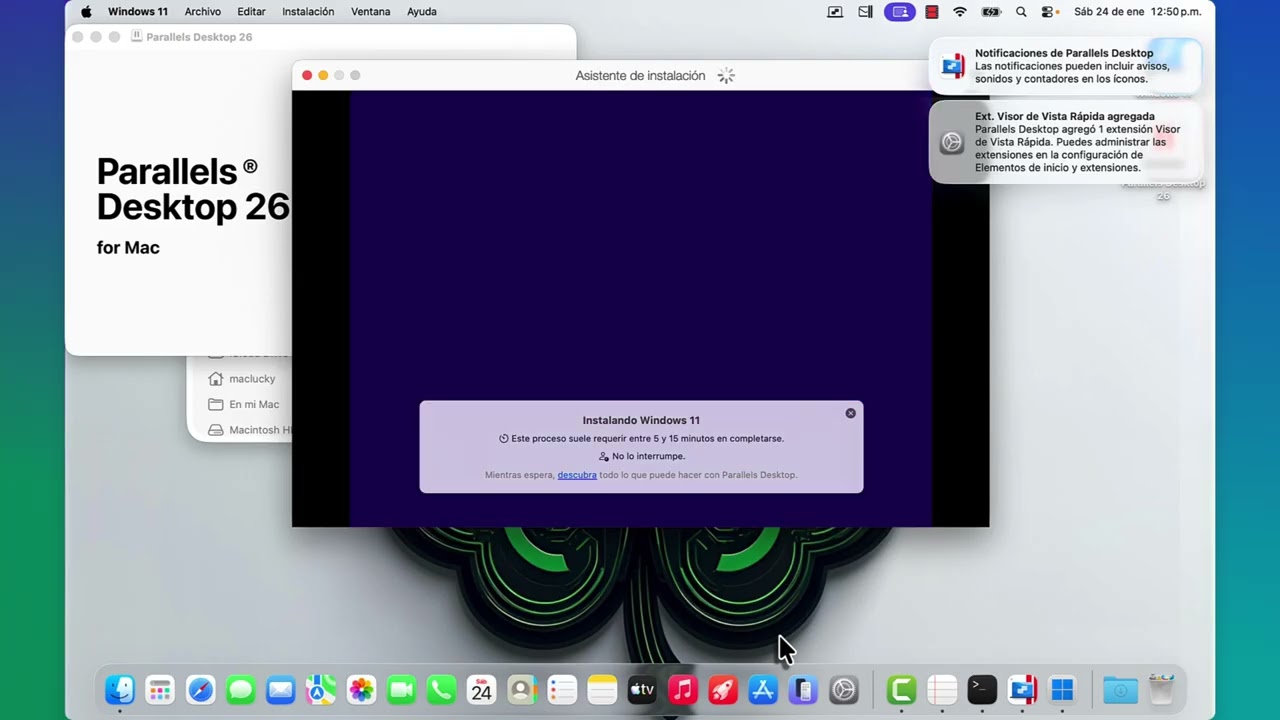Follow the 'descubra' link
The image size is (1280, 720).
[577, 475]
